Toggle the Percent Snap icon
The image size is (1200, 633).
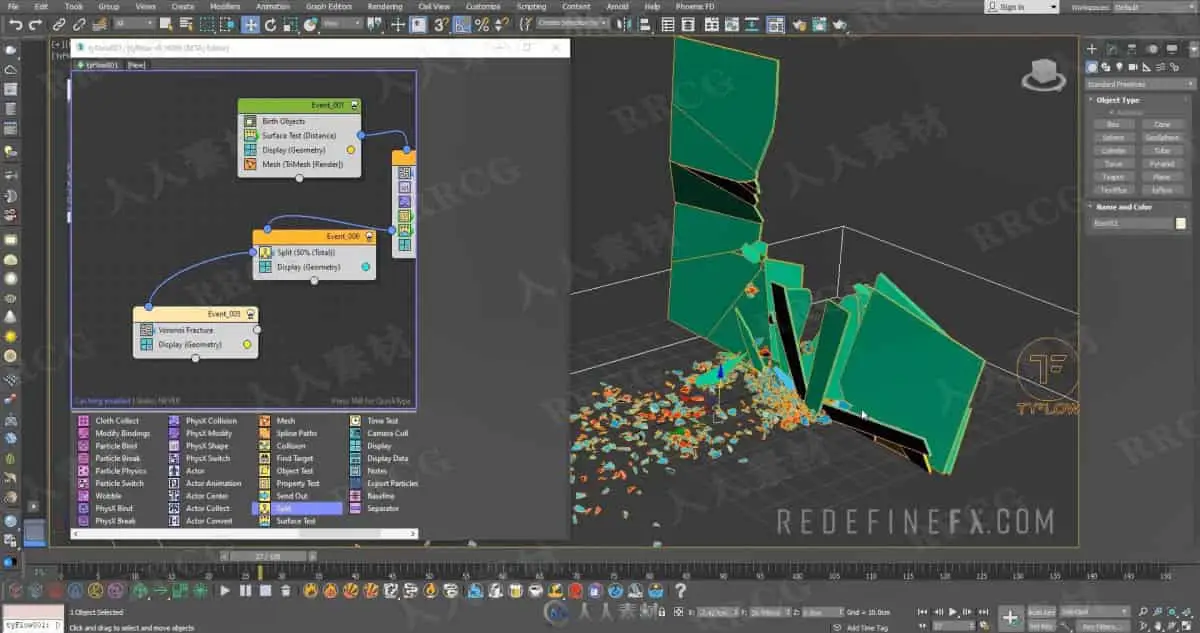(x=482, y=24)
